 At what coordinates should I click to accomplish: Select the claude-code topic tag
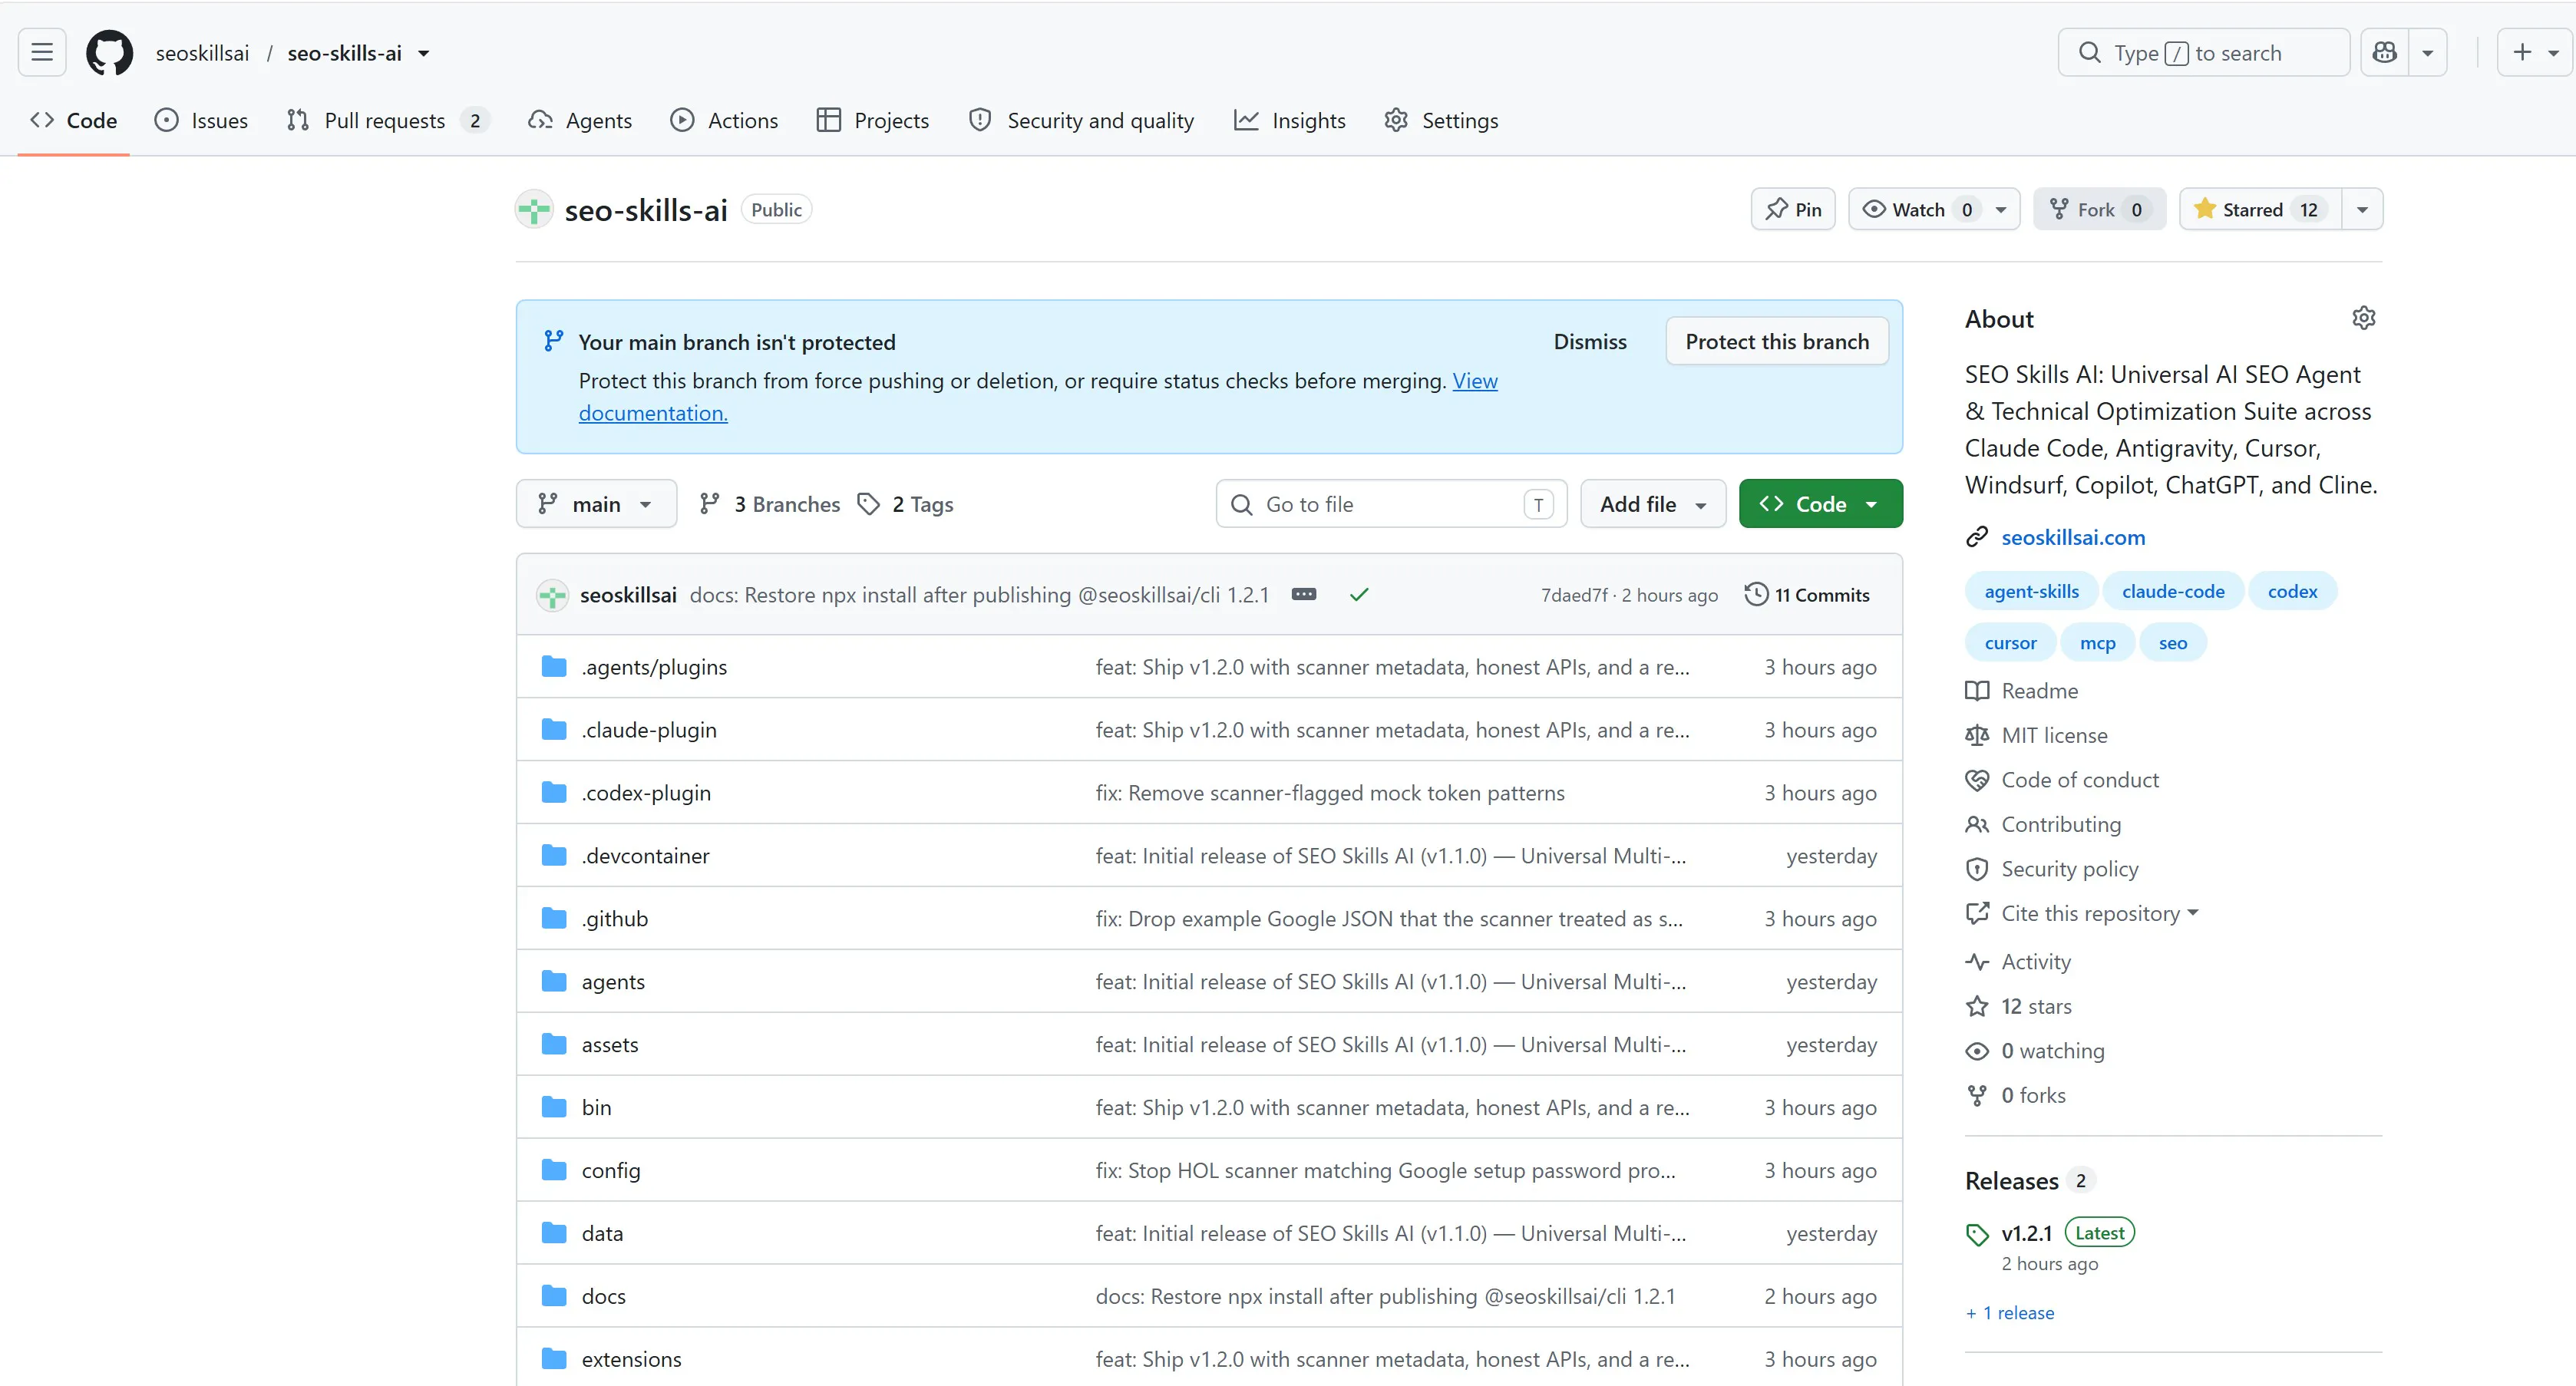pyautogui.click(x=2173, y=591)
